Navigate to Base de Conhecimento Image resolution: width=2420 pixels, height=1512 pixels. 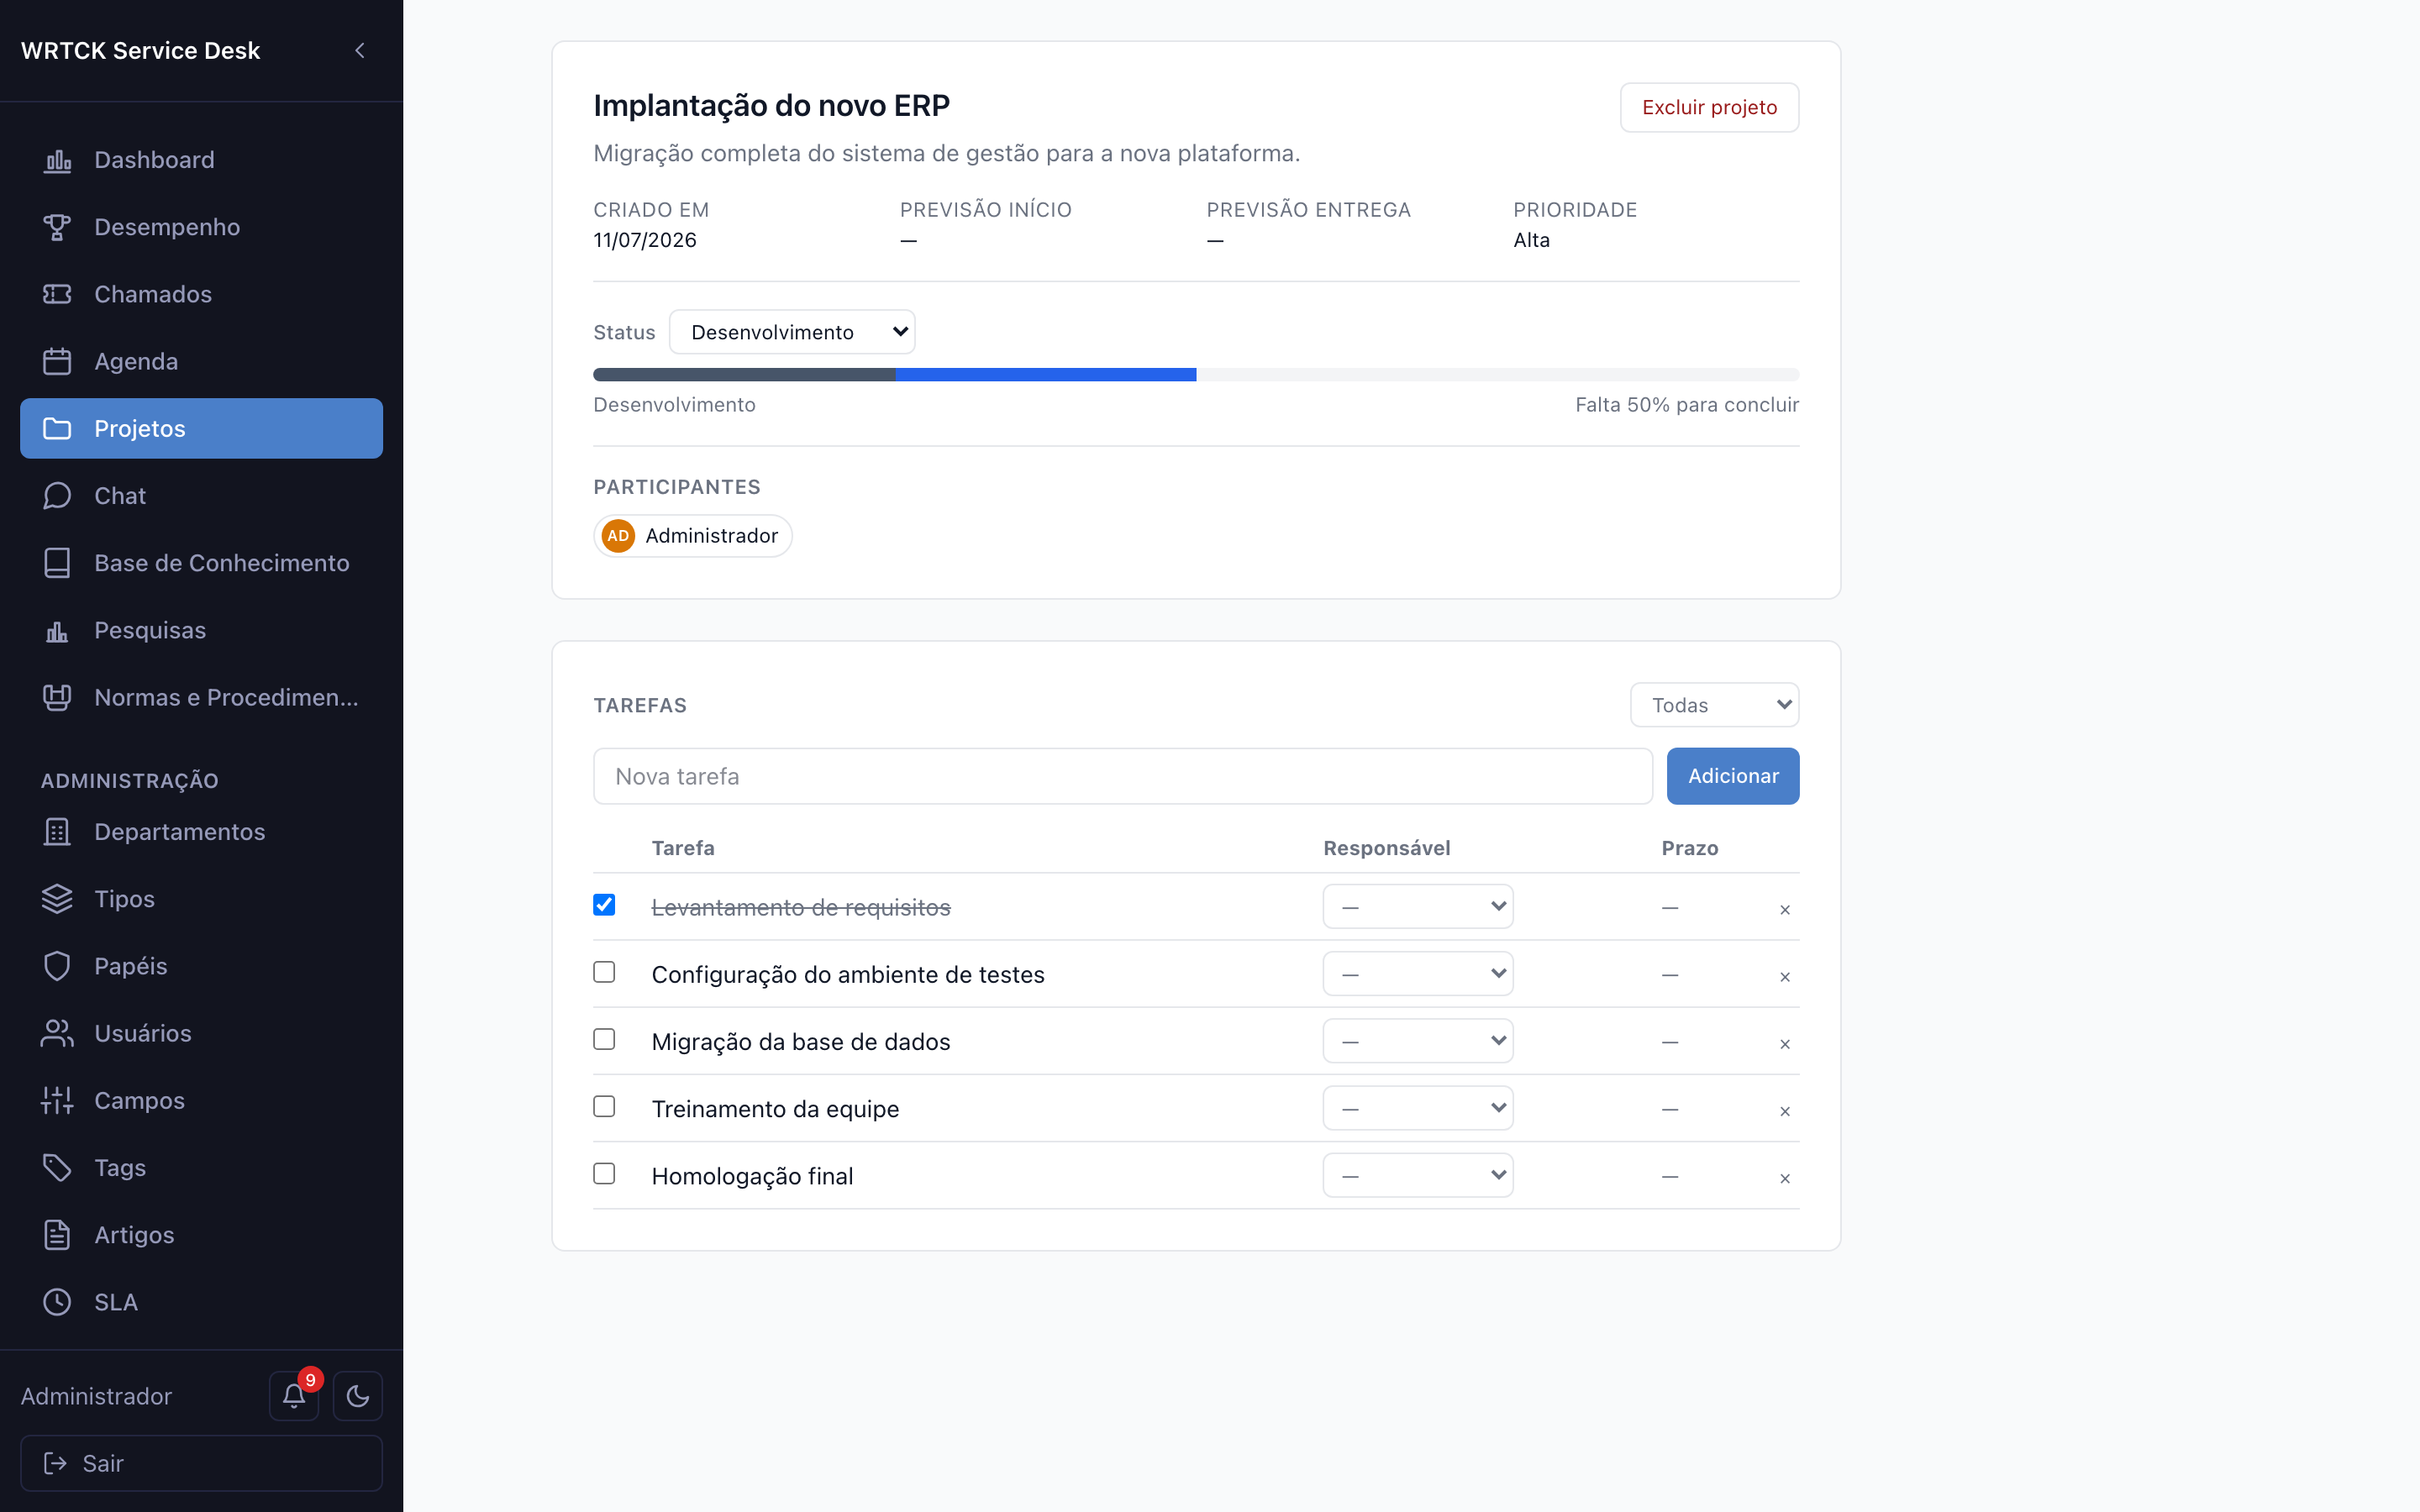tap(201, 563)
